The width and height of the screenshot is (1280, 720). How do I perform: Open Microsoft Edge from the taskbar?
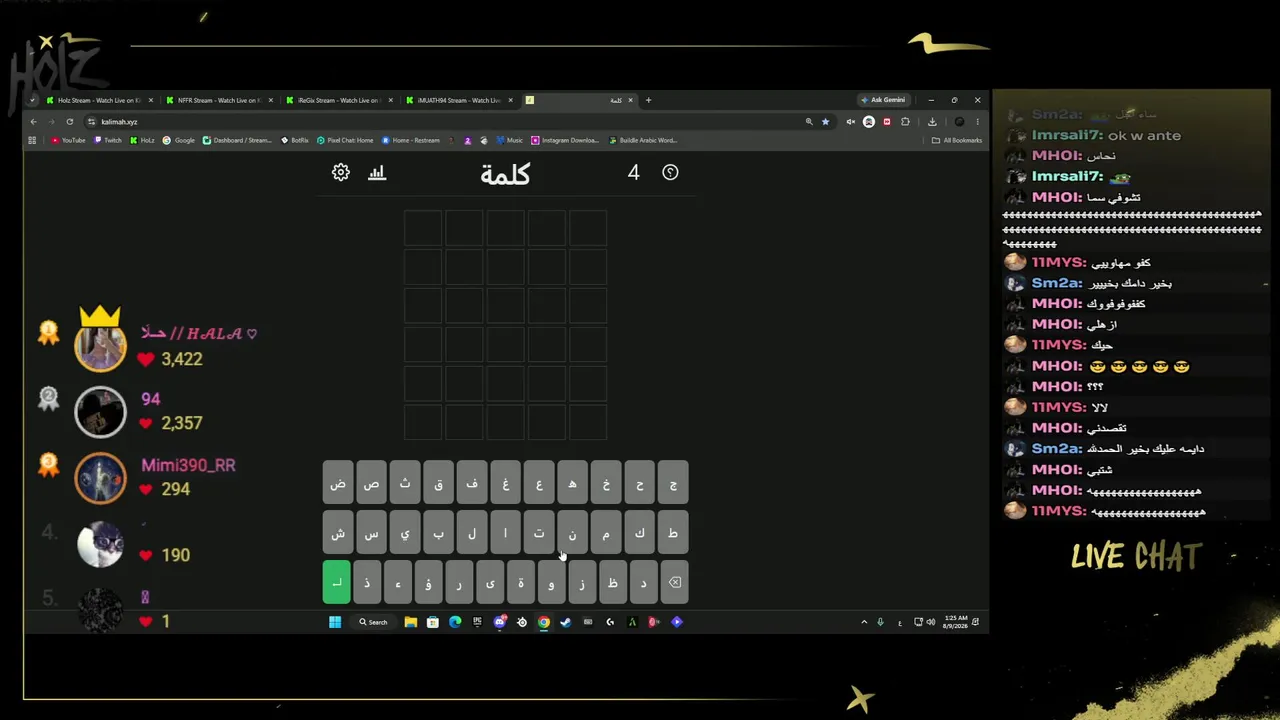coord(455,622)
